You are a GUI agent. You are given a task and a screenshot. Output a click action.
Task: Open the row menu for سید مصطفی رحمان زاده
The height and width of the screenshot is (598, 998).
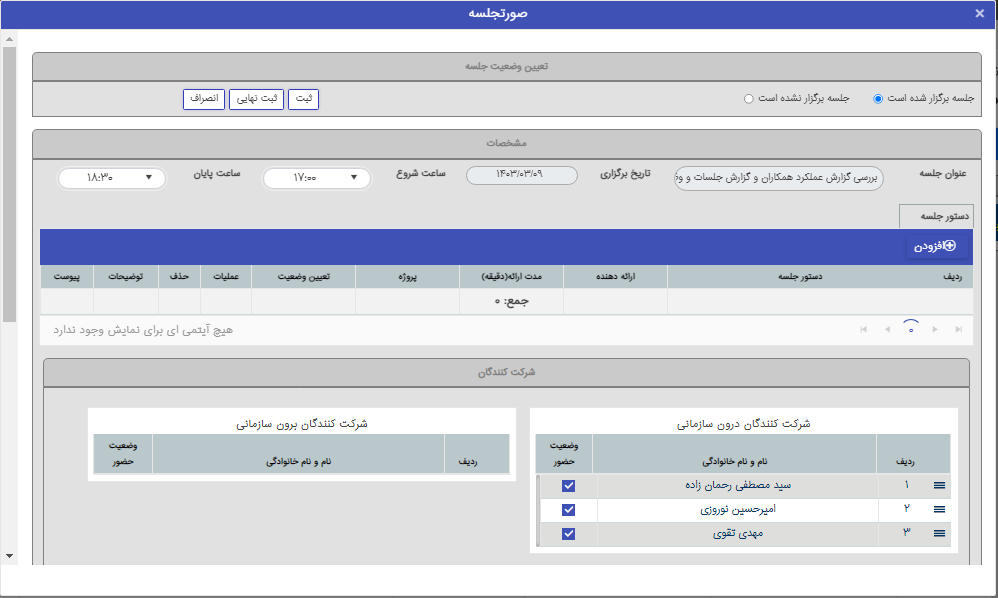click(938, 485)
